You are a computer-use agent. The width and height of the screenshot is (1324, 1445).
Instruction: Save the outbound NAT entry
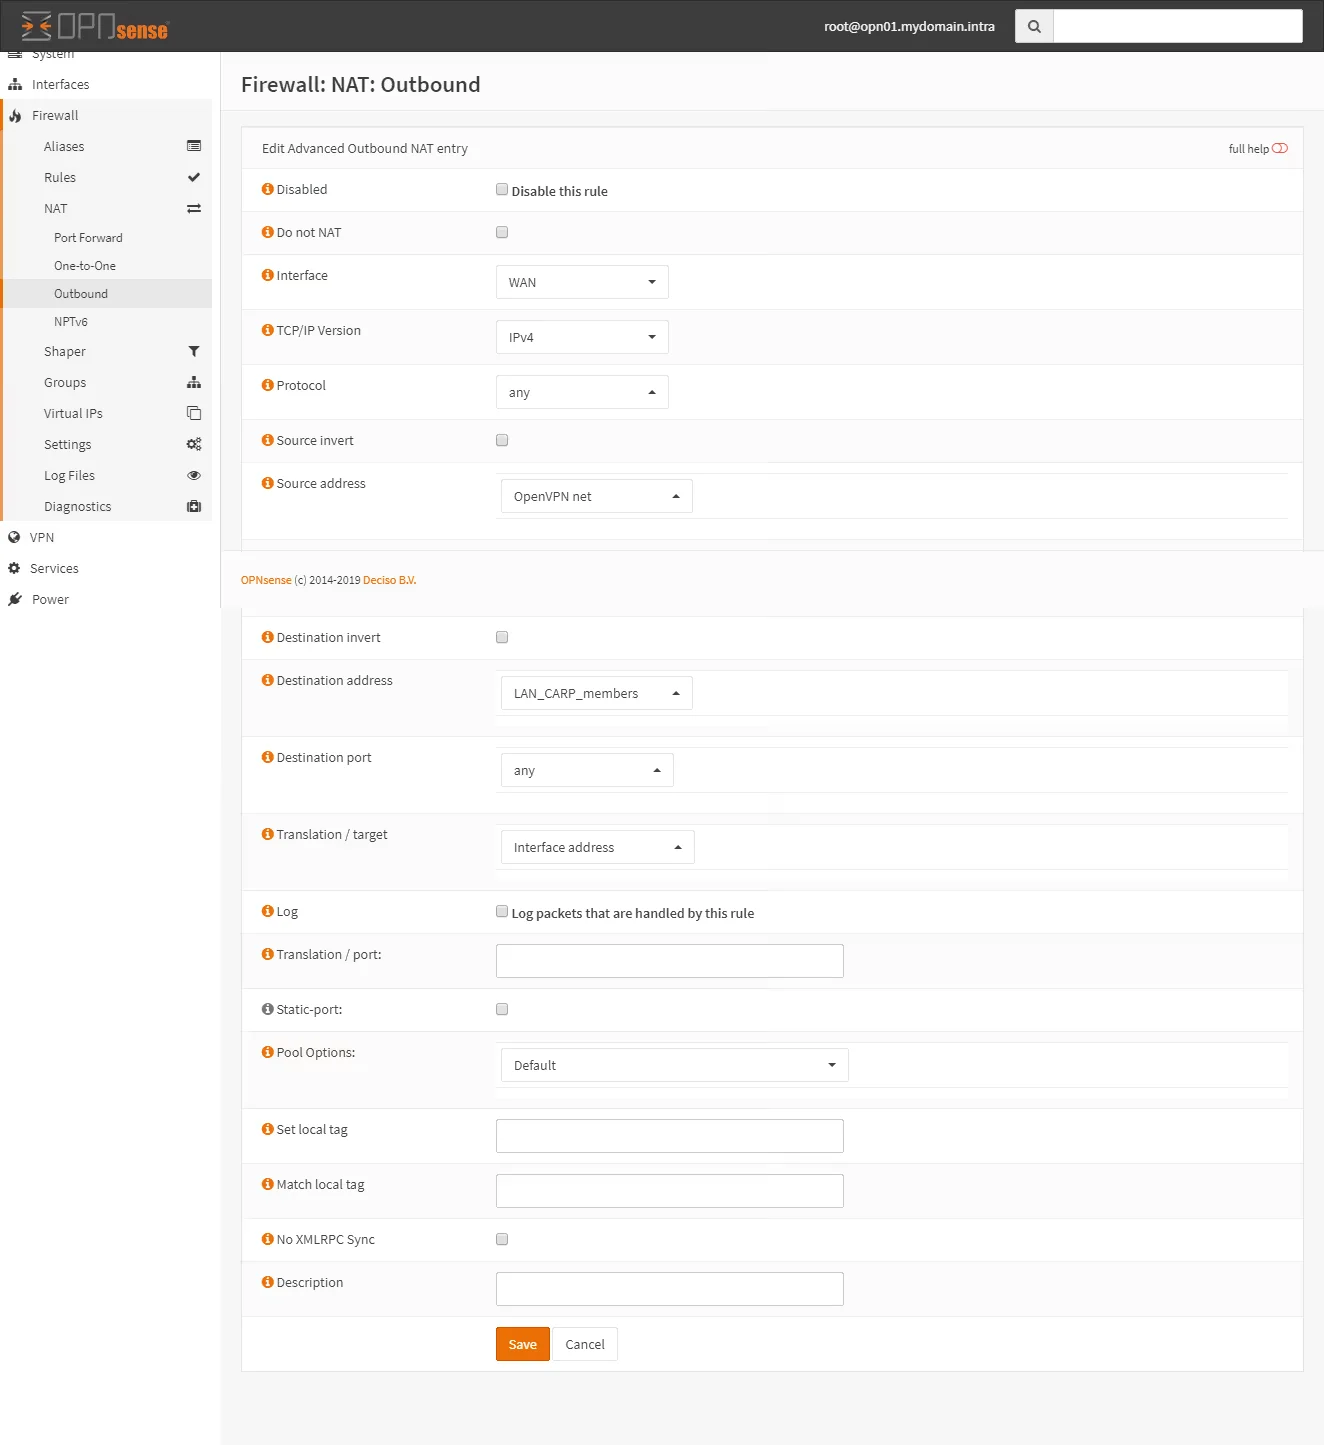tap(522, 1344)
